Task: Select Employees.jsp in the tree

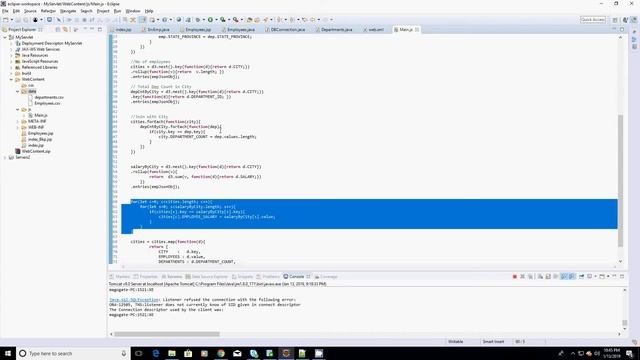Action: tap(40, 133)
